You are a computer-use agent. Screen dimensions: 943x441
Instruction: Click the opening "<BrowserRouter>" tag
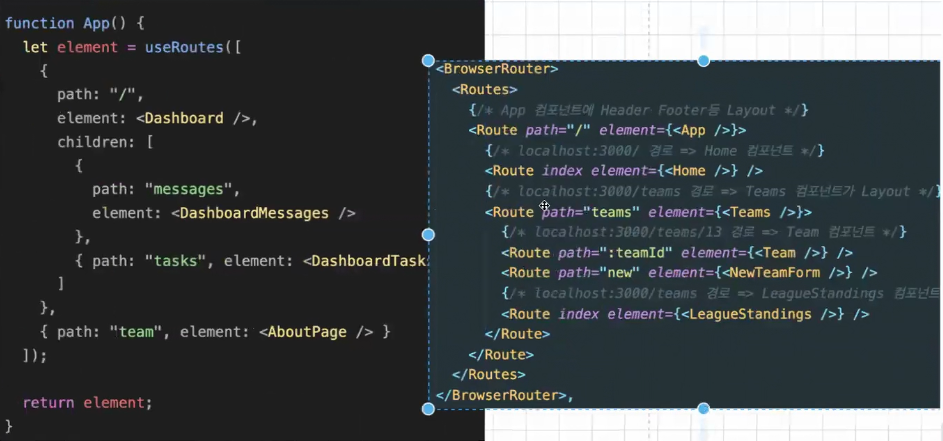click(497, 69)
